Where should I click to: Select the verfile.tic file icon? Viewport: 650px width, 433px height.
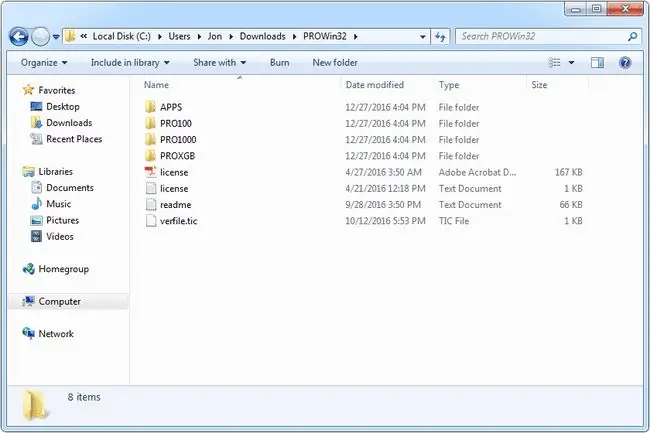[151, 220]
